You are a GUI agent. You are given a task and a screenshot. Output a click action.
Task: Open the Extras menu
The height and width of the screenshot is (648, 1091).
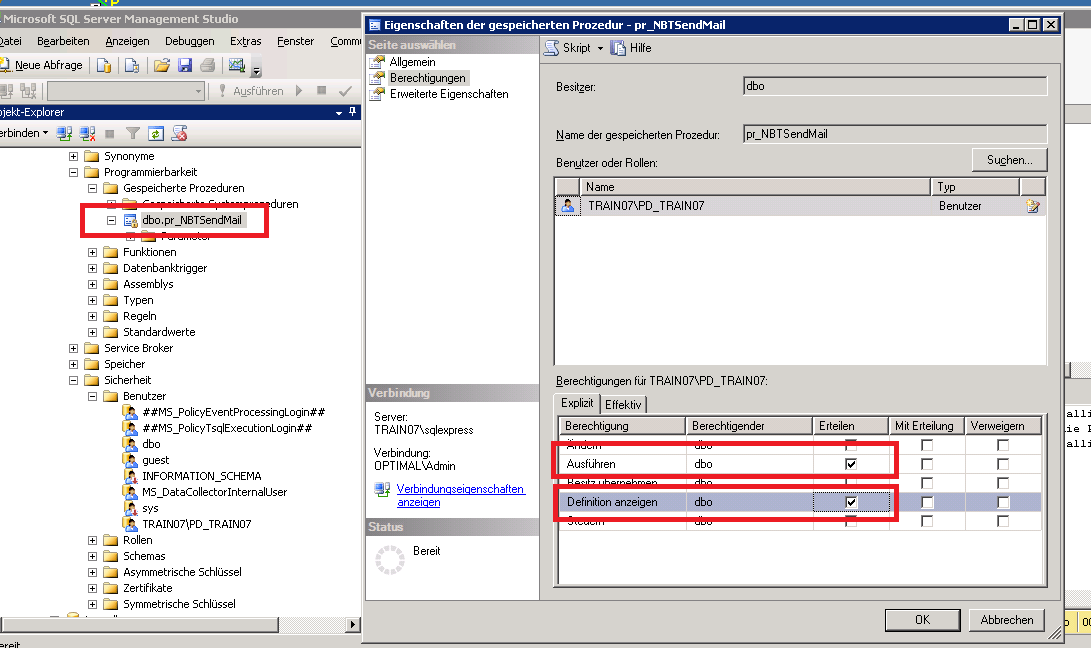pyautogui.click(x=245, y=41)
